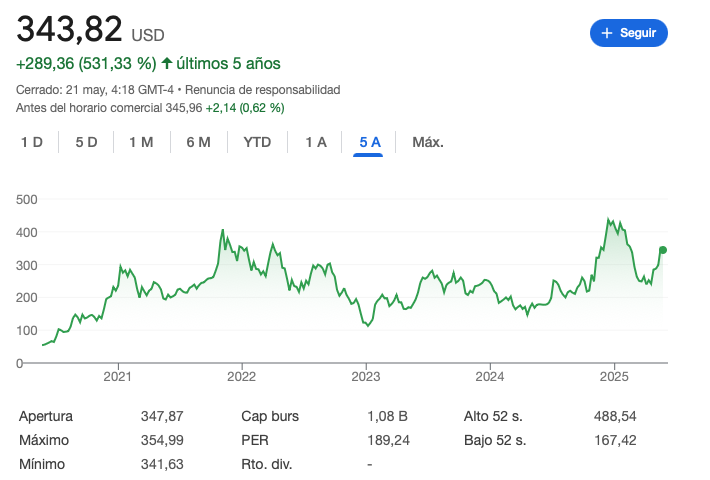Show the Máx. full history tab
Viewport: 710px width, 480px height.
click(x=428, y=142)
